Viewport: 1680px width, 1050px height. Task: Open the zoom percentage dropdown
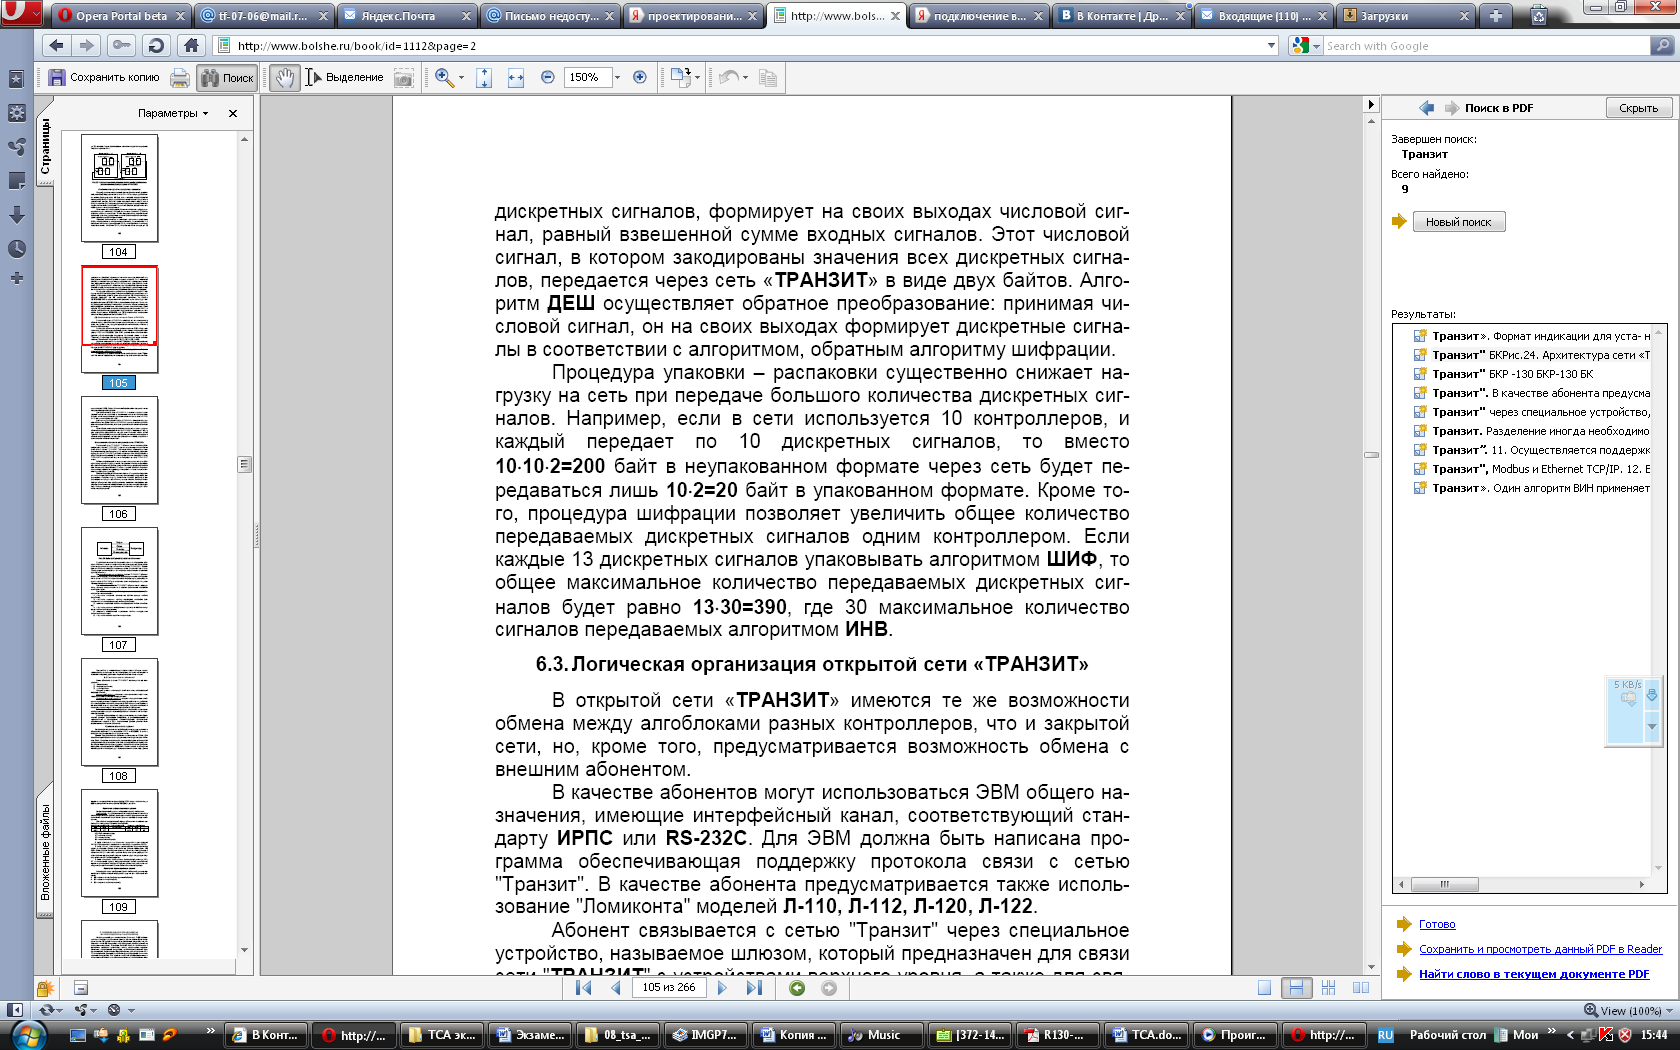pos(617,77)
